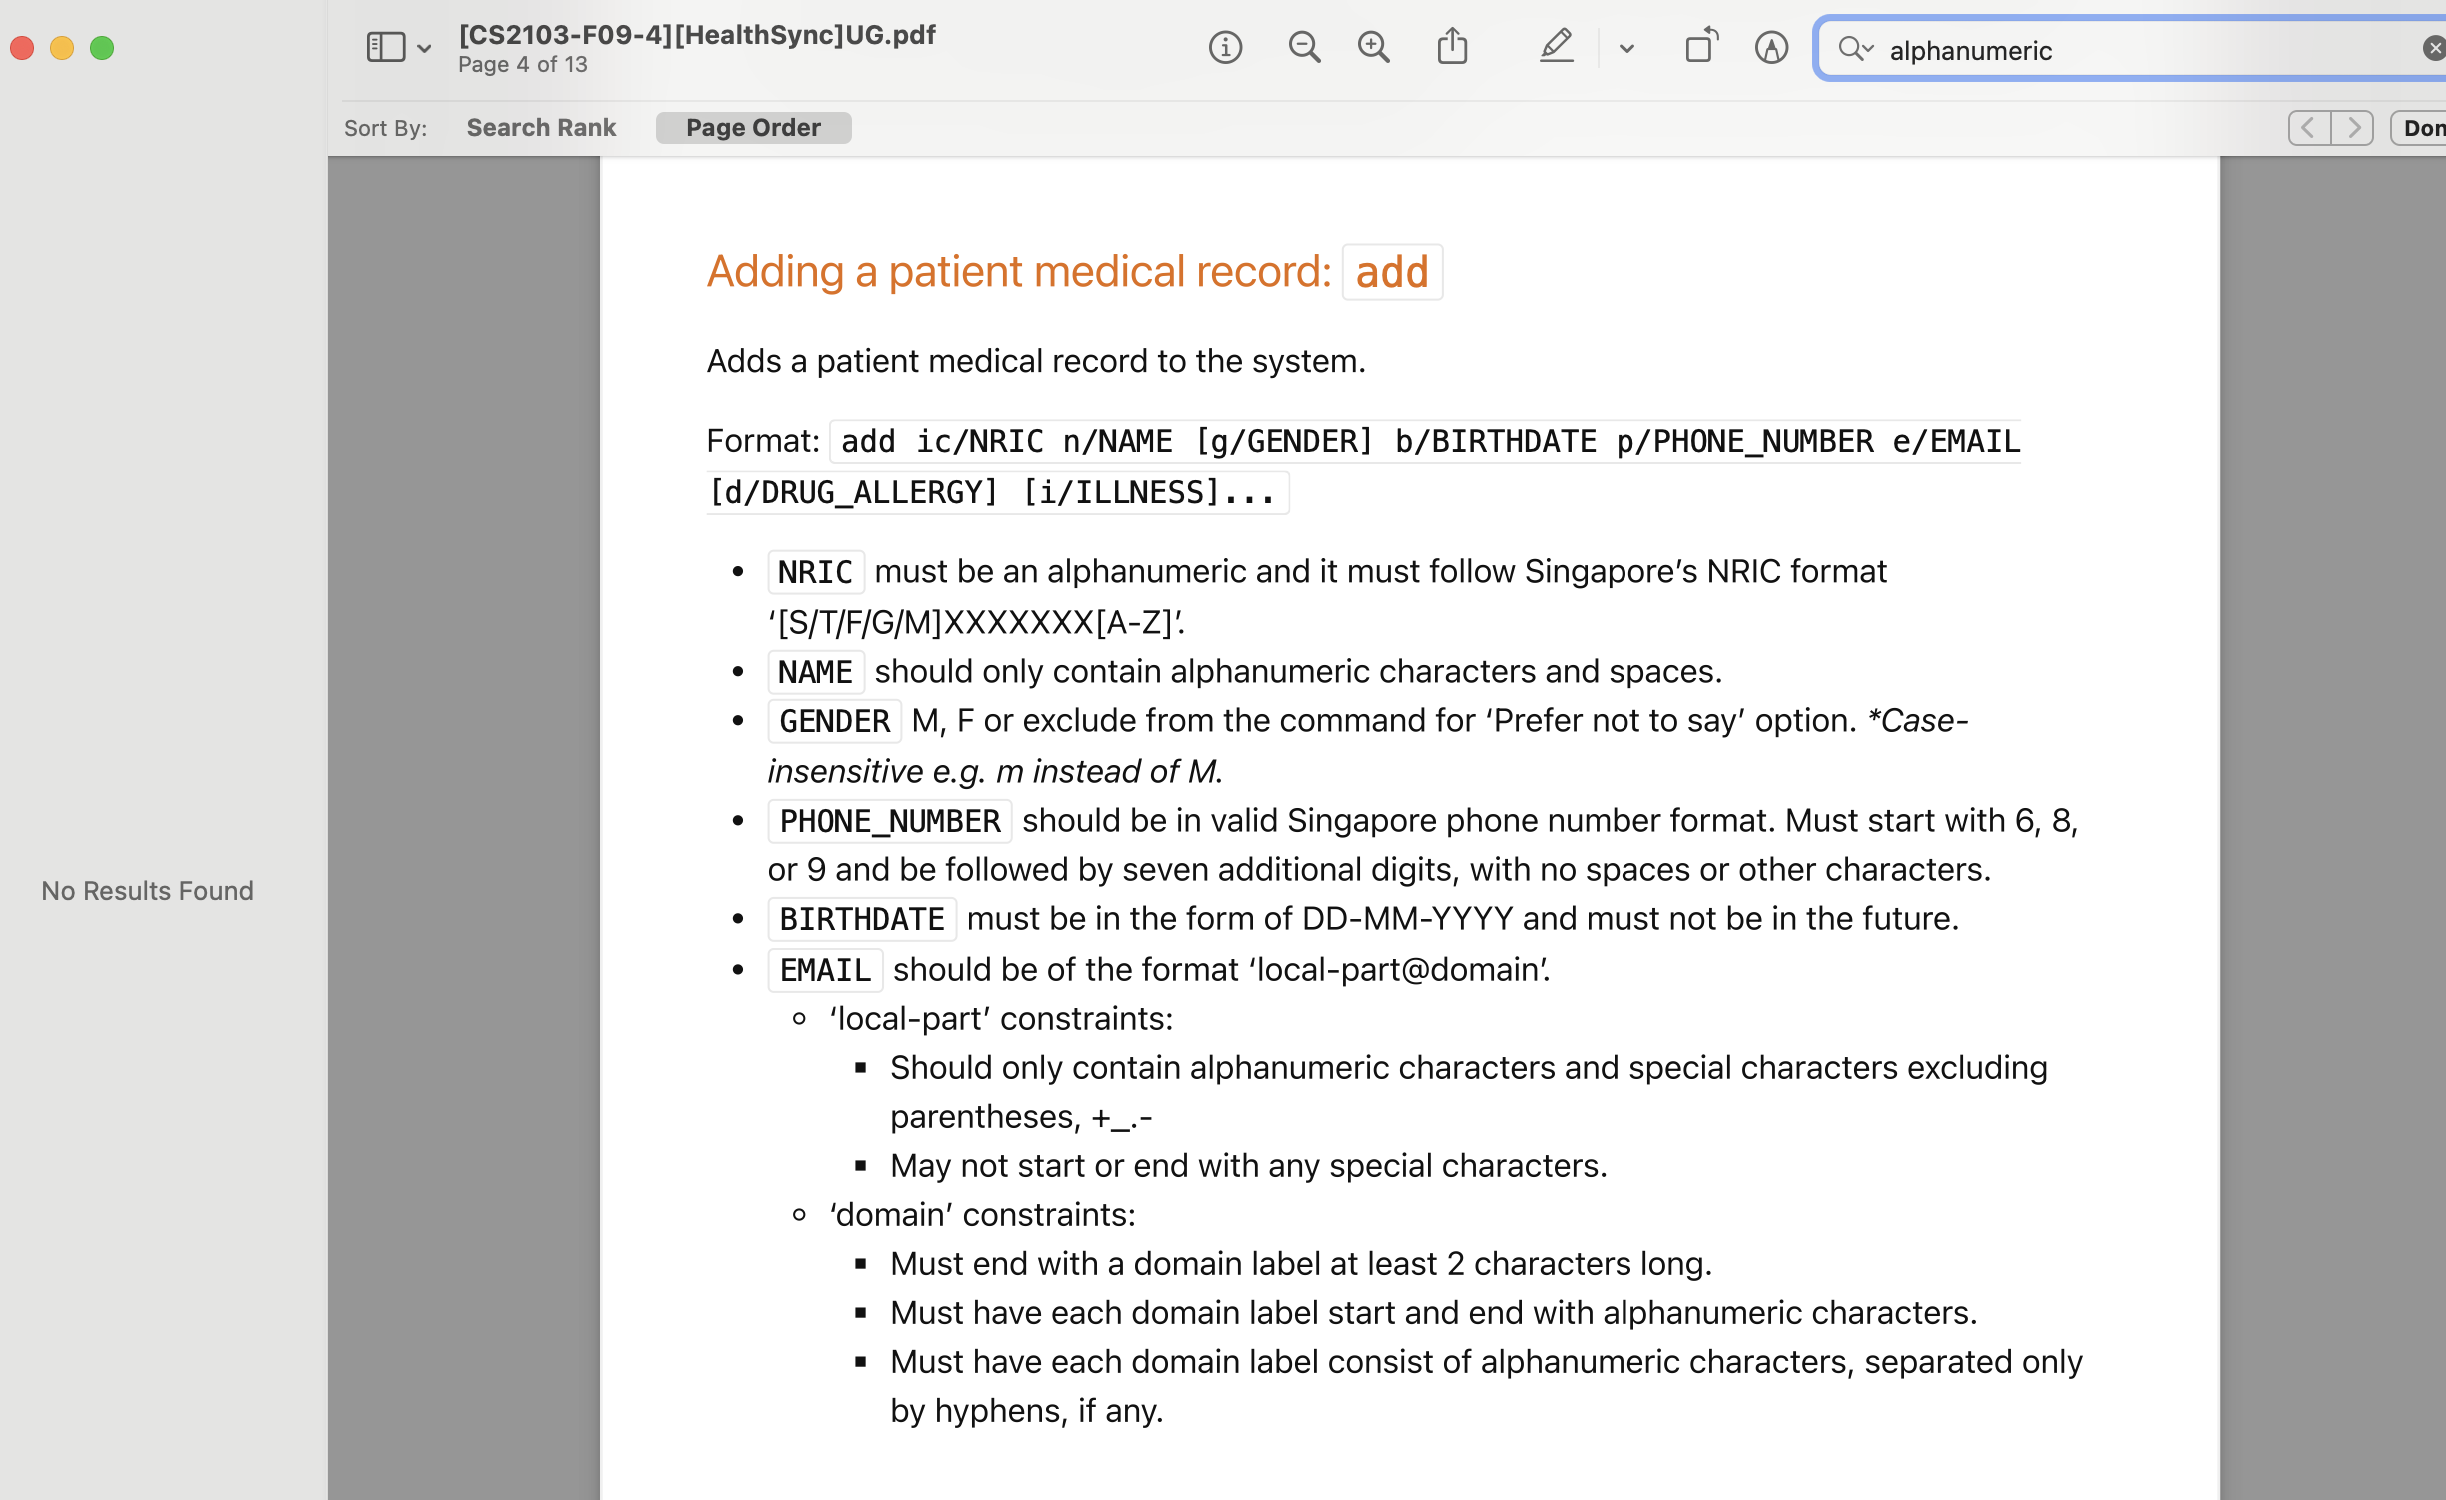The width and height of the screenshot is (2446, 1500).
Task: Go to the previous search result
Action: [2308, 128]
